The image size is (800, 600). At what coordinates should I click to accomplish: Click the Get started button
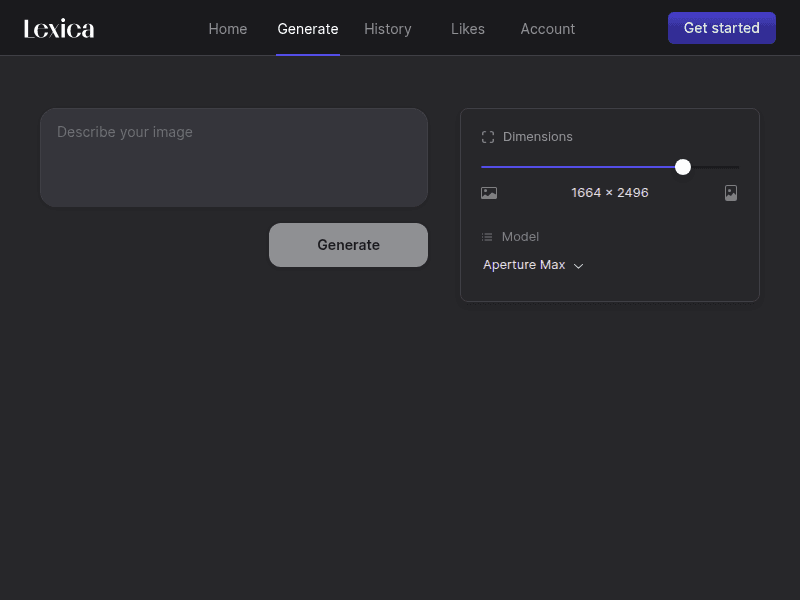pyautogui.click(x=721, y=28)
